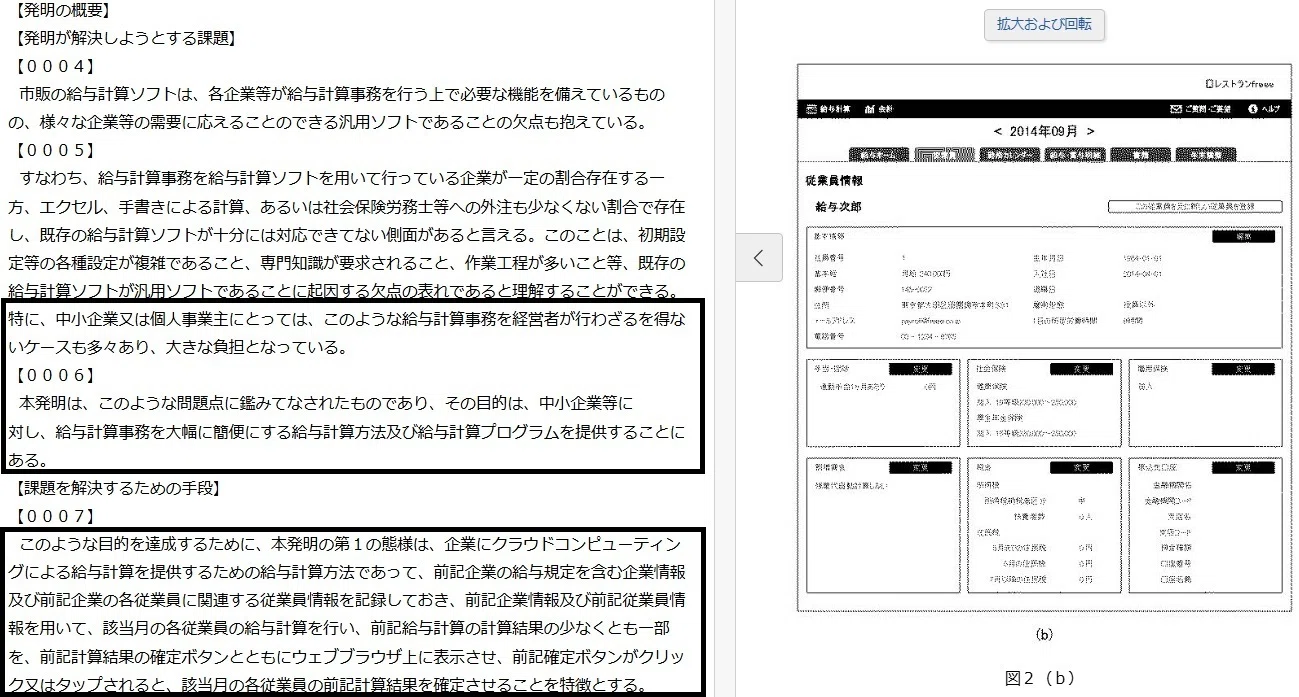
Task: Click the レストランfreee label in the figure
Action: (1242, 84)
